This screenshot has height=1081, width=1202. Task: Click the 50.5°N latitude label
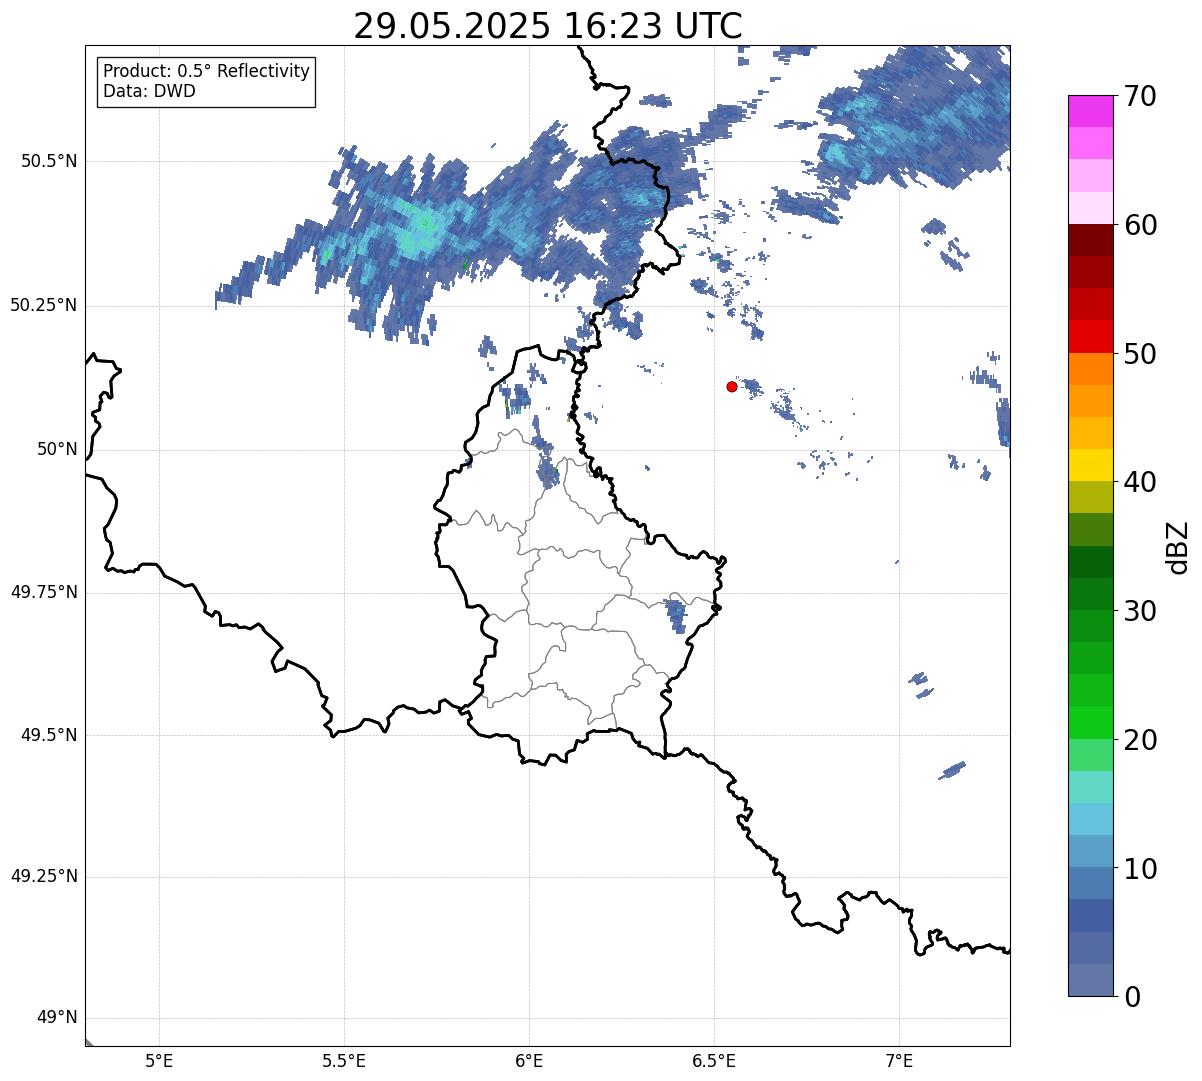coord(49,162)
